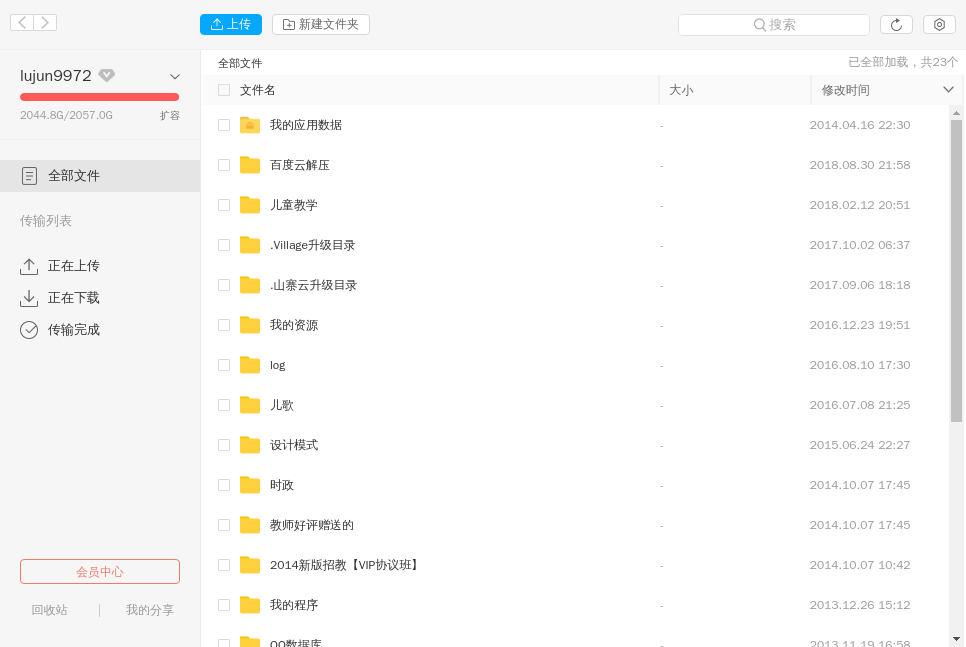The height and width of the screenshot is (647, 966).
Task: Click the 会员中心 button
Action: click(99, 571)
